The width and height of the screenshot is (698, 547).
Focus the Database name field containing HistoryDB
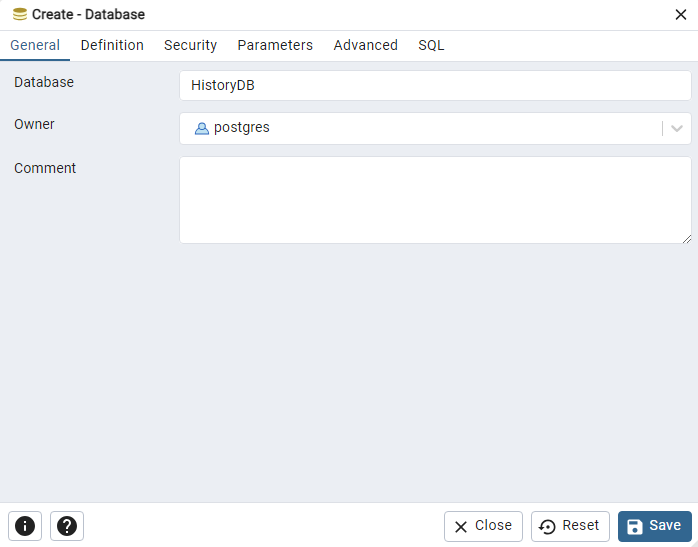point(435,86)
